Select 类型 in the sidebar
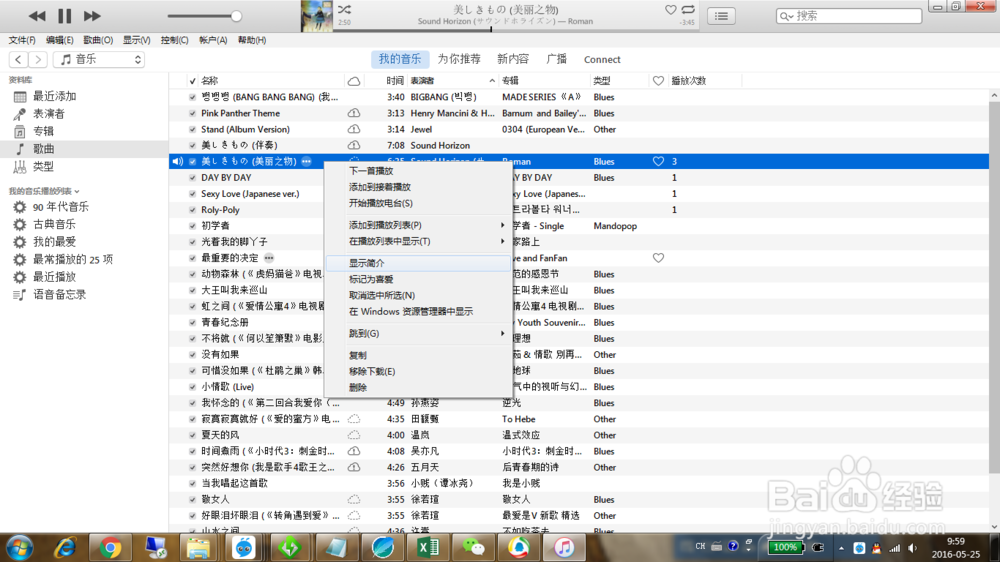 (x=43, y=167)
